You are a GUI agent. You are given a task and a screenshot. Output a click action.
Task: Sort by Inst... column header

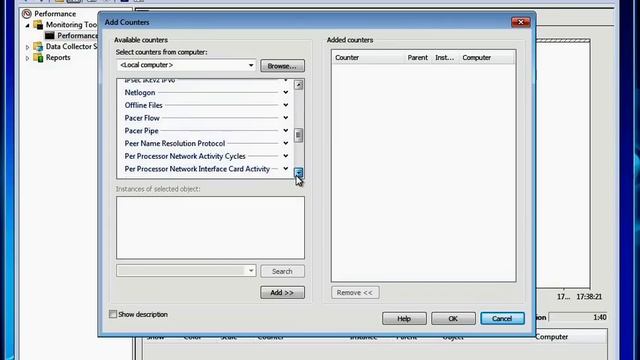[446, 58]
